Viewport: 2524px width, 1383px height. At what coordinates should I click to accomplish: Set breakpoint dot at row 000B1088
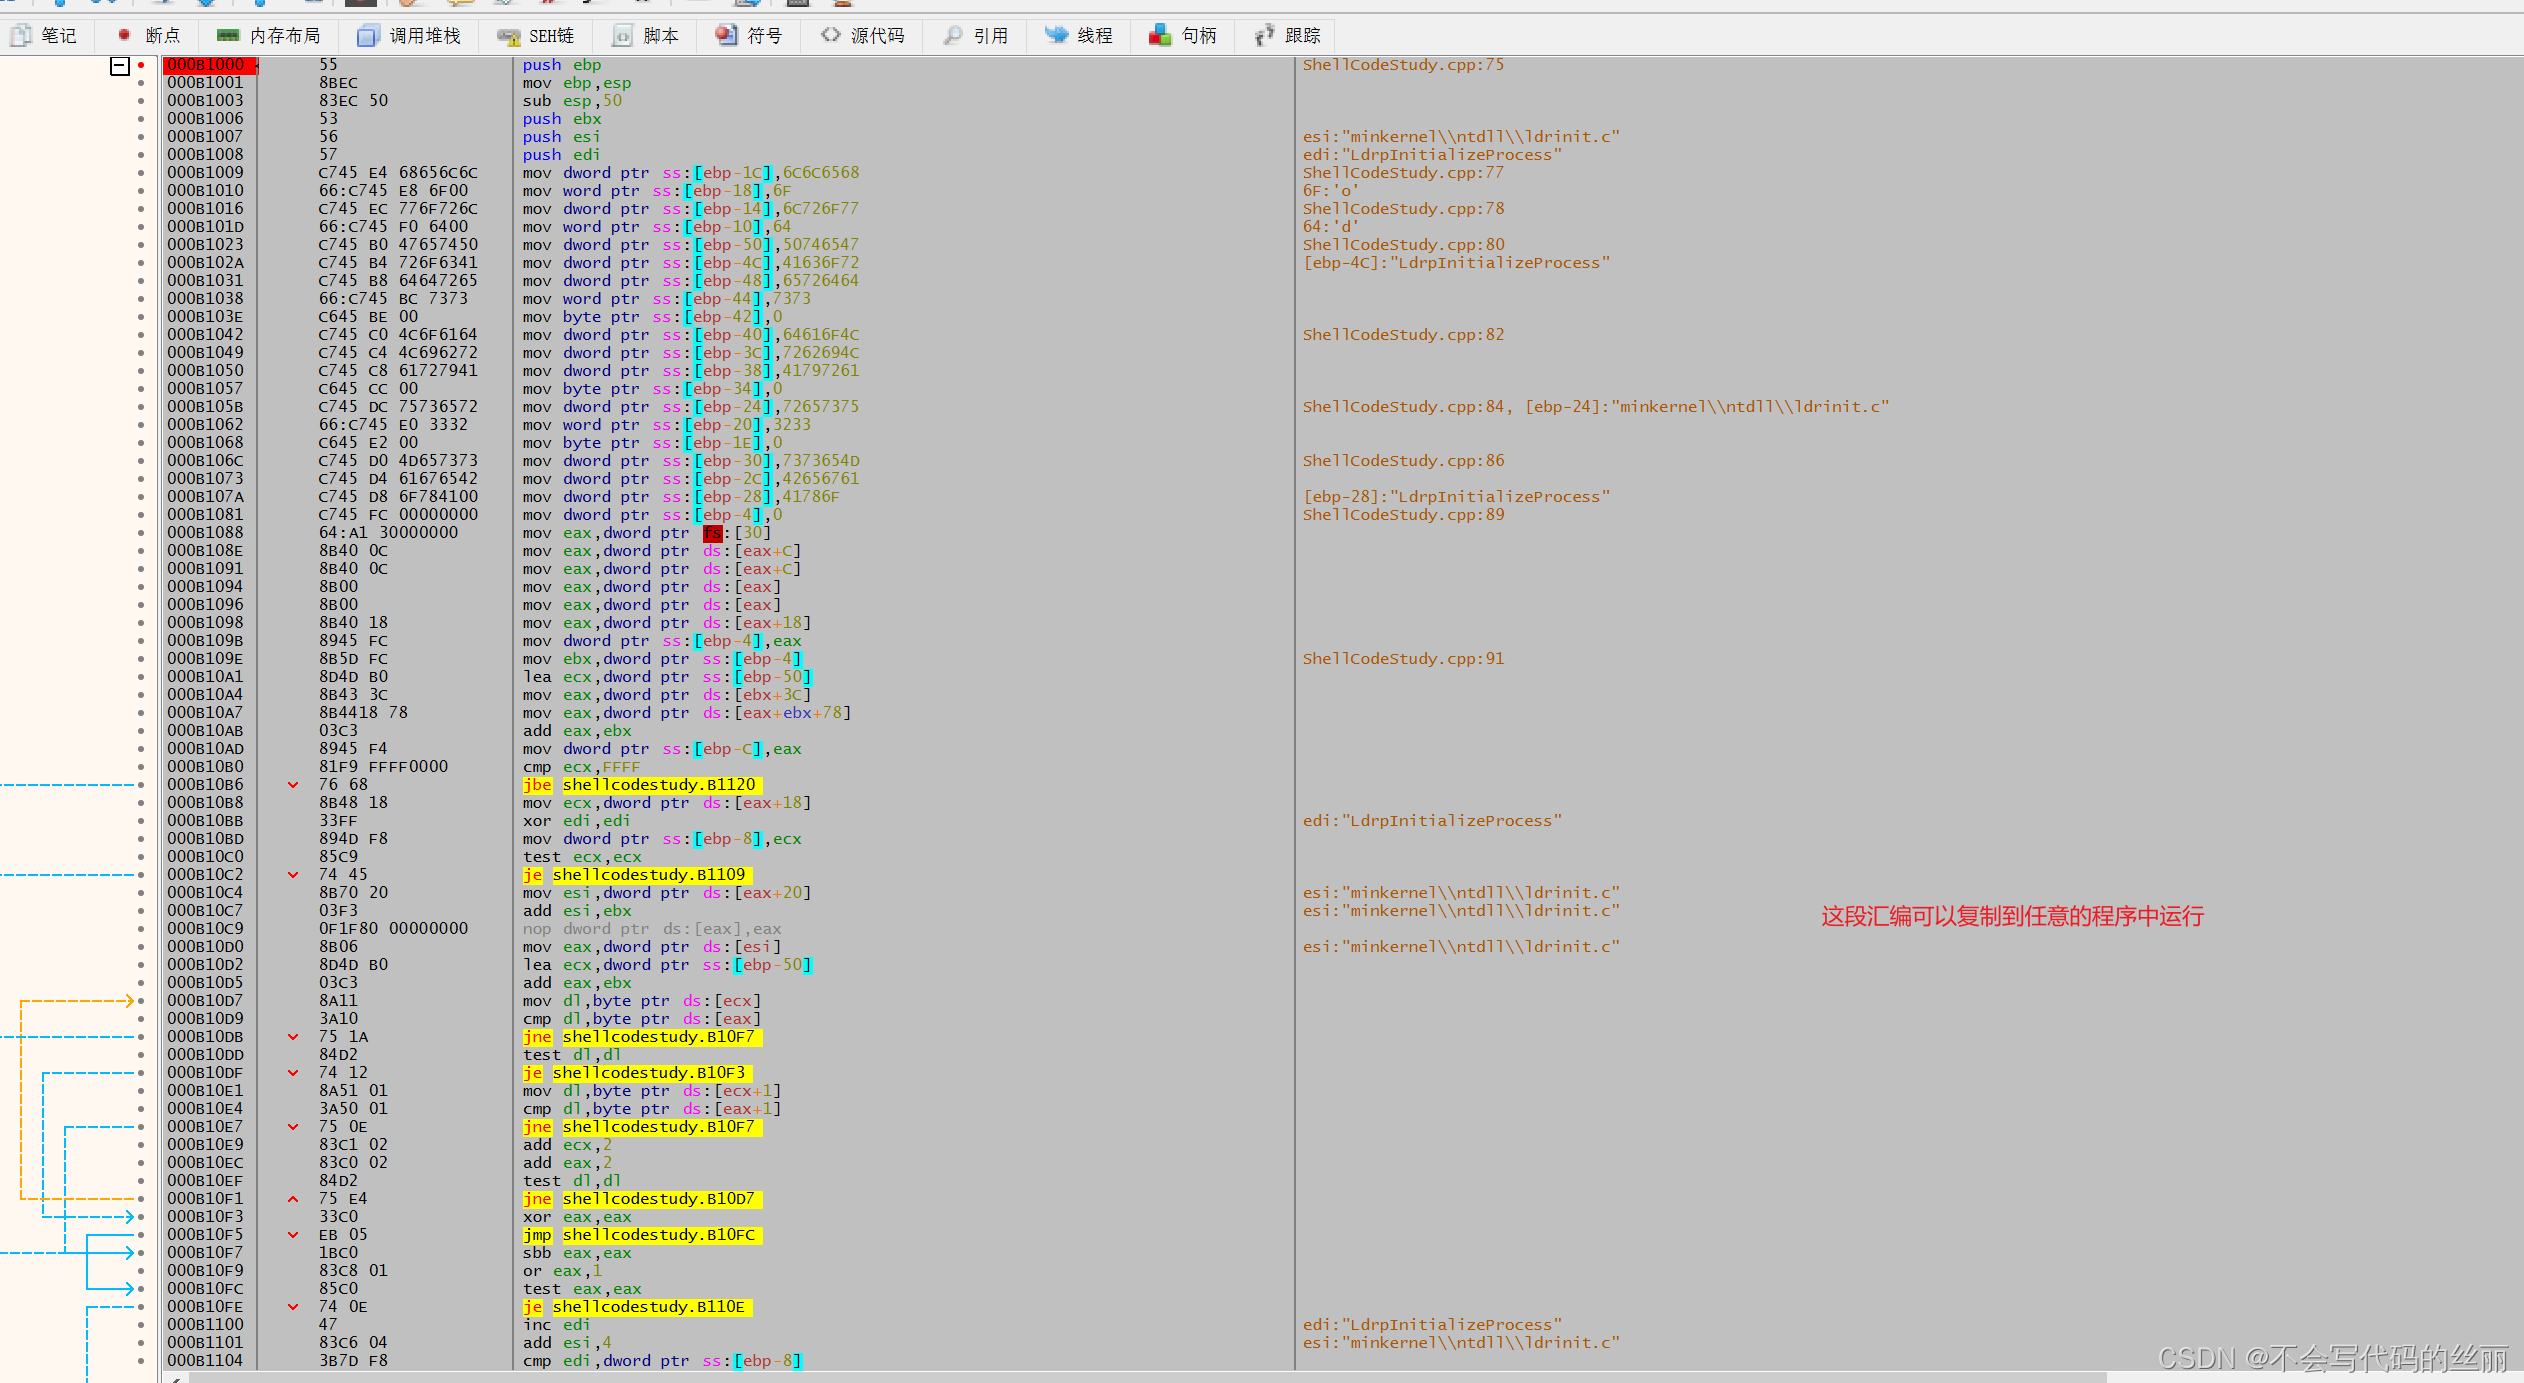(141, 533)
